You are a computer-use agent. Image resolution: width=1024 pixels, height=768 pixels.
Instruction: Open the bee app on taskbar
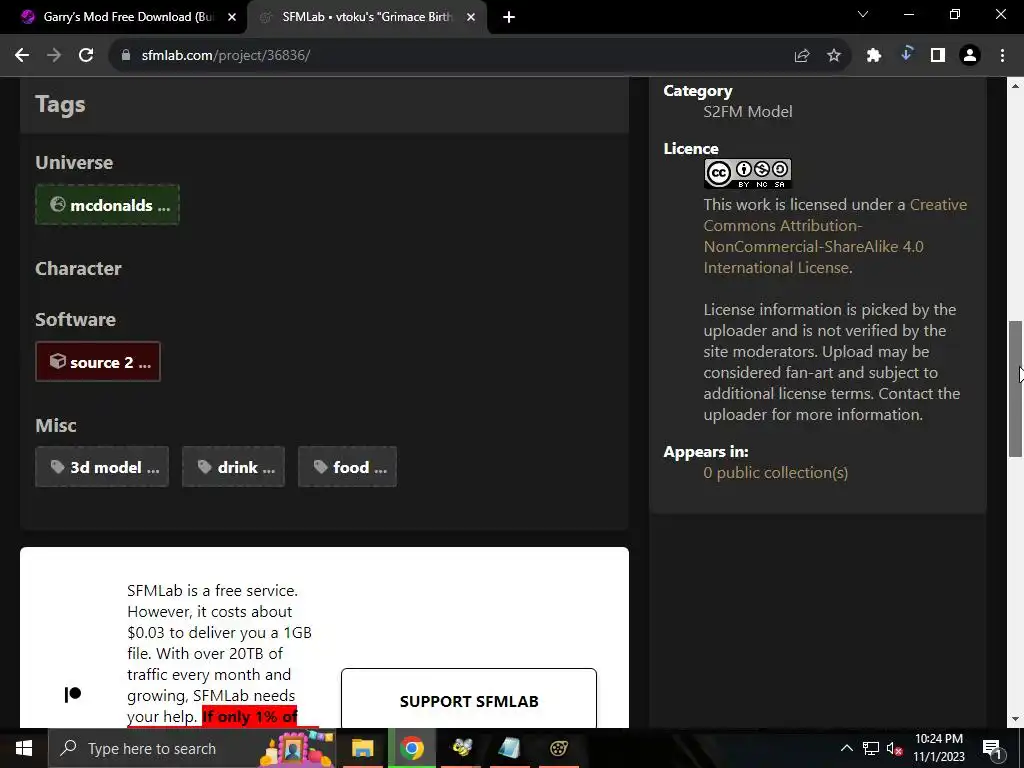click(x=462, y=748)
